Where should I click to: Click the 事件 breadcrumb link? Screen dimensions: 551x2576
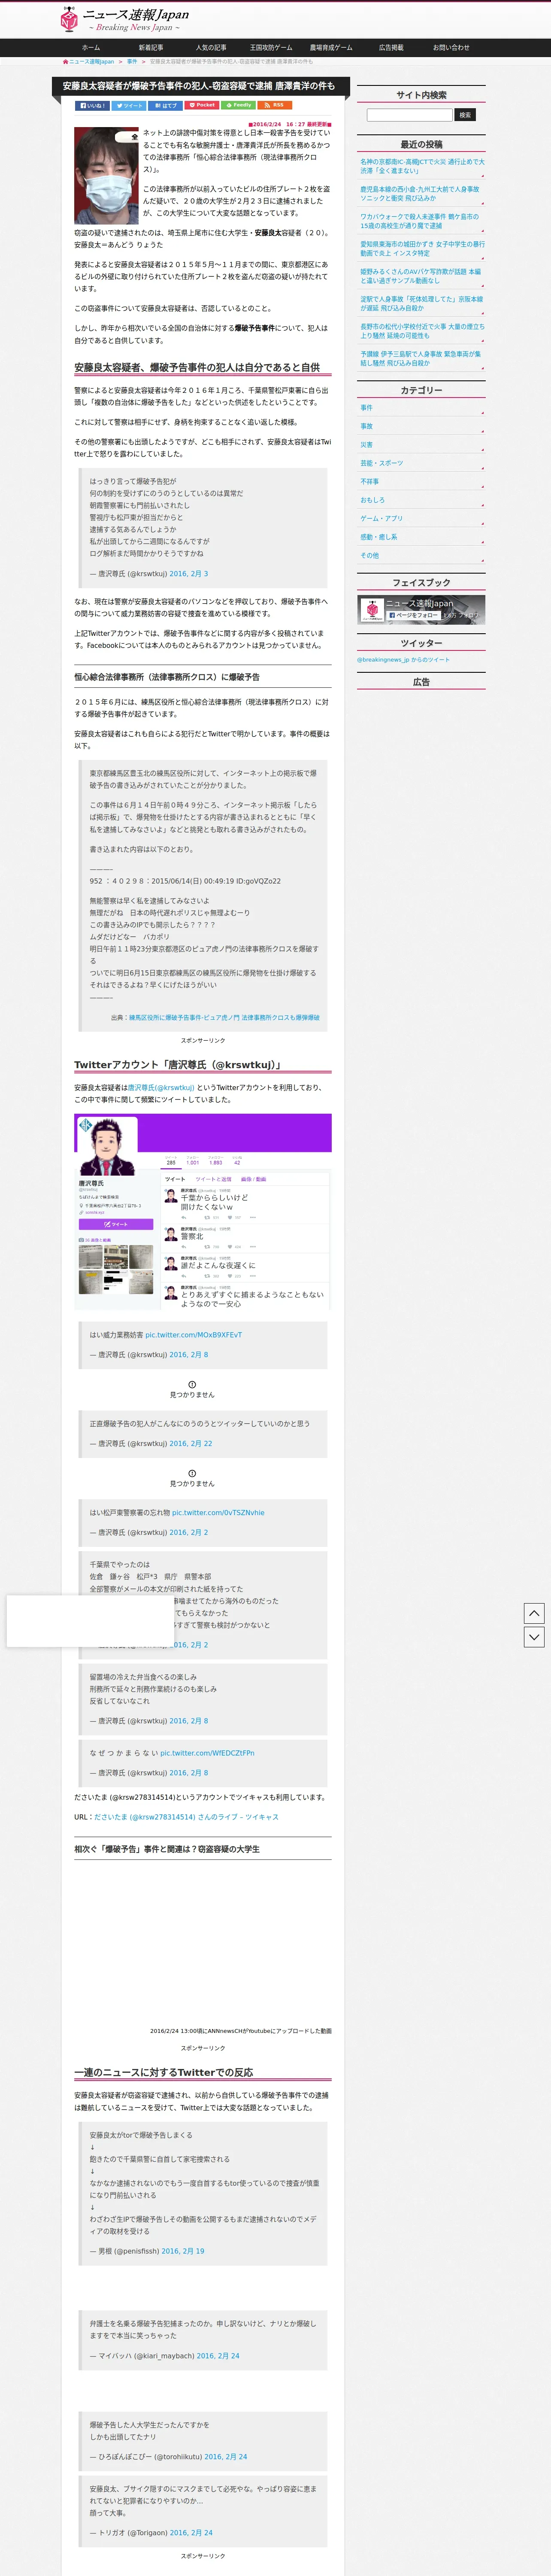(132, 62)
